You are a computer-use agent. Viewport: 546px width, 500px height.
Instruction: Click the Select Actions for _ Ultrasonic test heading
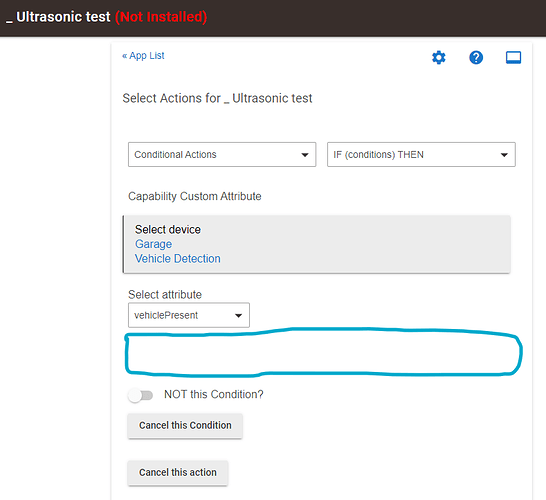(x=217, y=99)
